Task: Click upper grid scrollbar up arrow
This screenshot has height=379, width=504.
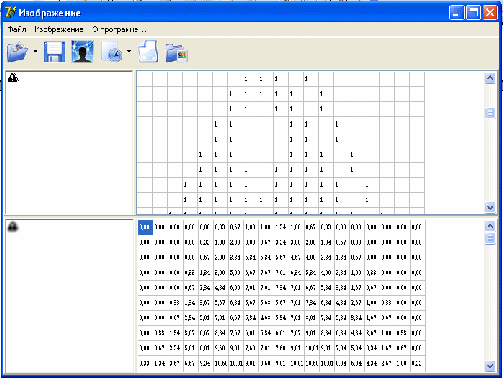Action: tap(490, 78)
